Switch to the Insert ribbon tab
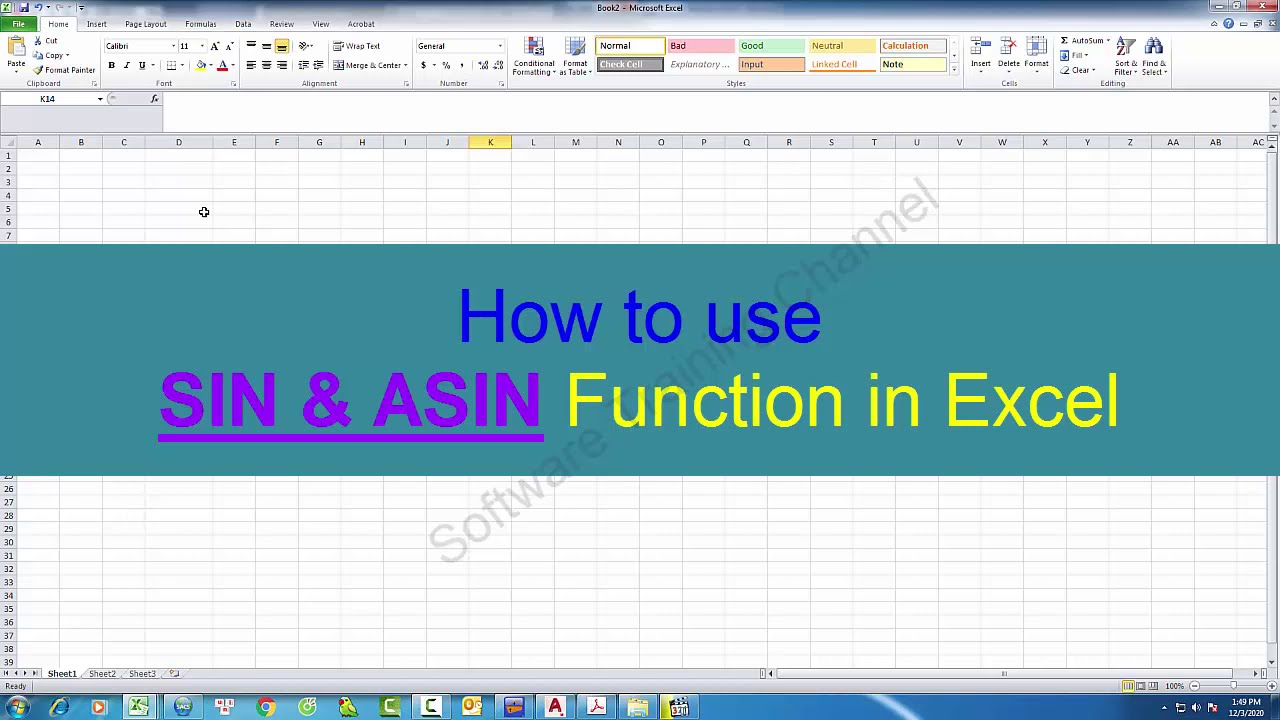 pos(96,24)
